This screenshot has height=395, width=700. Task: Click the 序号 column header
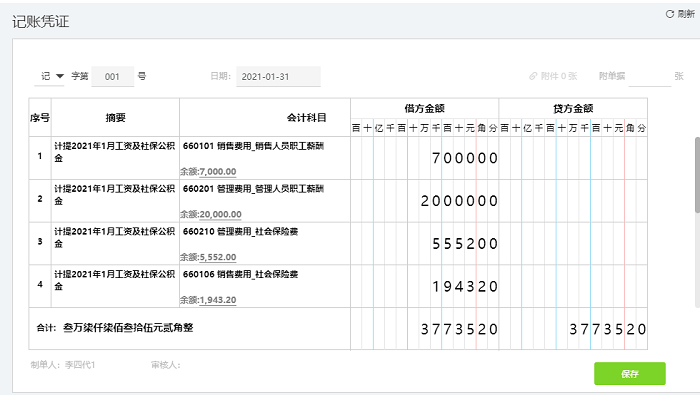(40, 118)
